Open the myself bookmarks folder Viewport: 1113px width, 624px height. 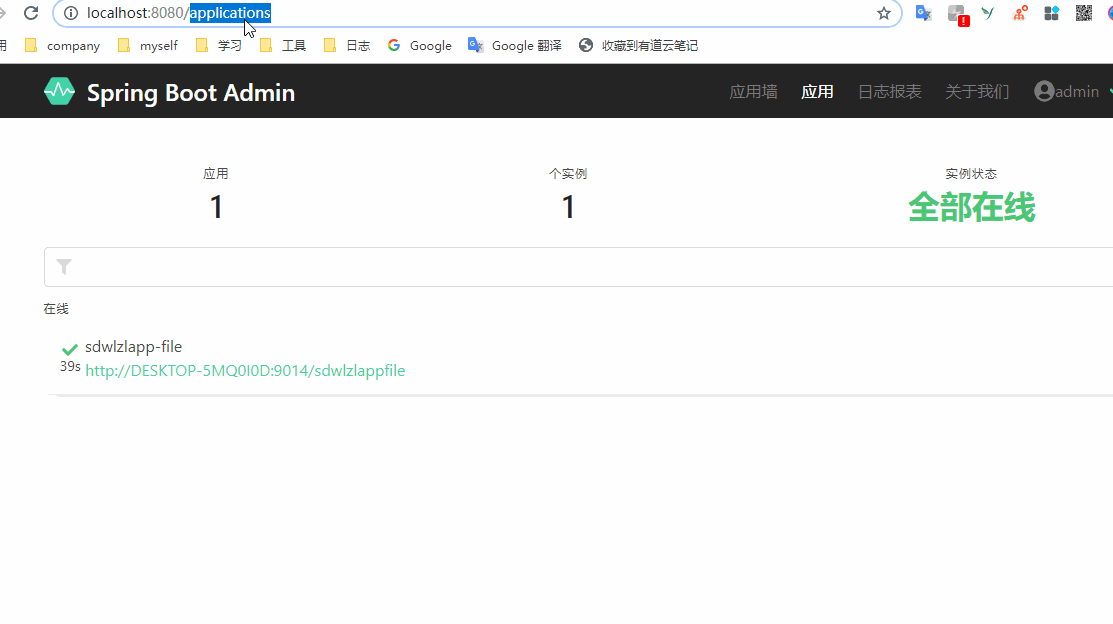(x=148, y=45)
